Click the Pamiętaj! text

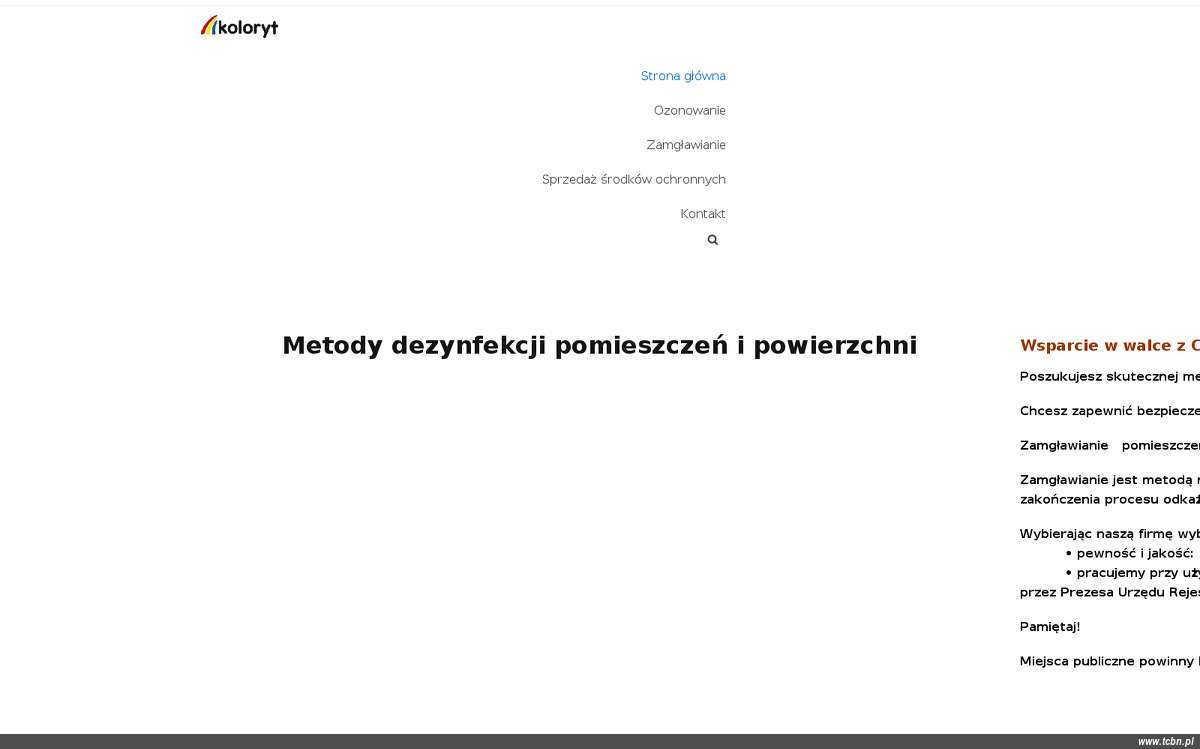(x=1049, y=627)
